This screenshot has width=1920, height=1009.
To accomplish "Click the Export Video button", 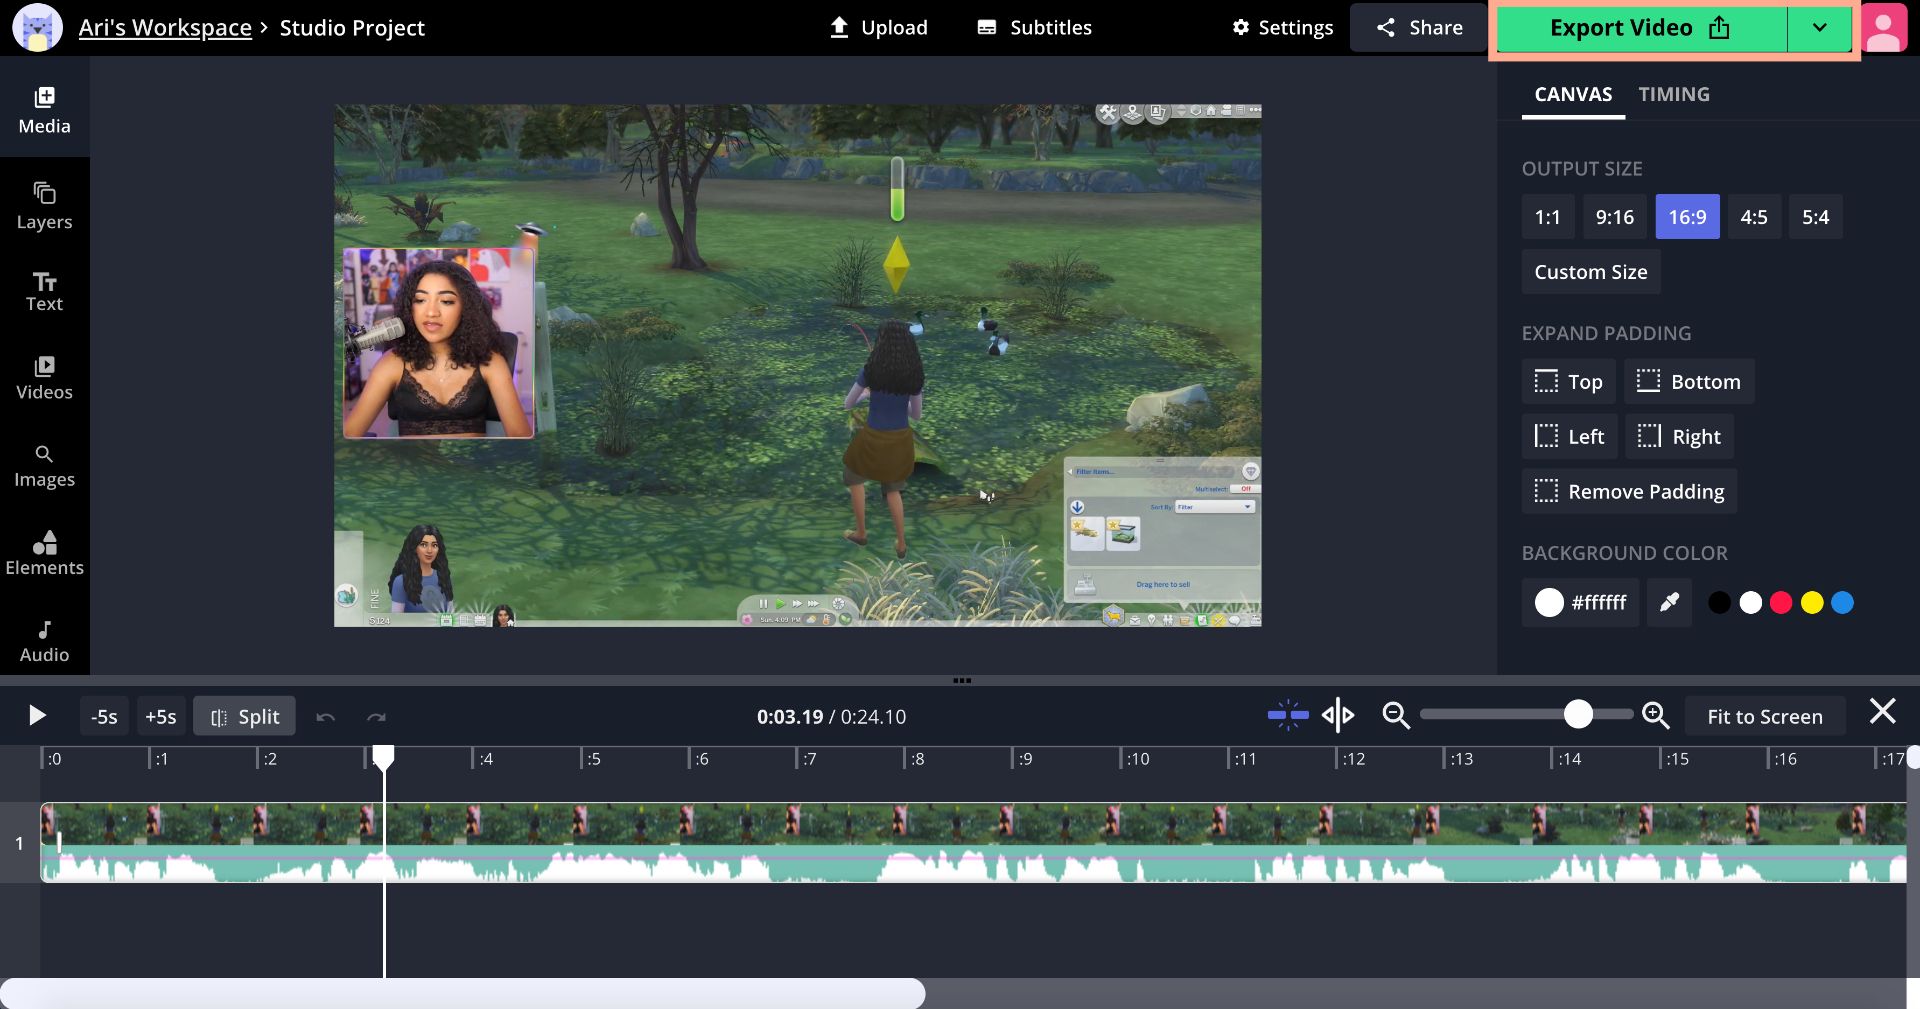I will click(1641, 28).
